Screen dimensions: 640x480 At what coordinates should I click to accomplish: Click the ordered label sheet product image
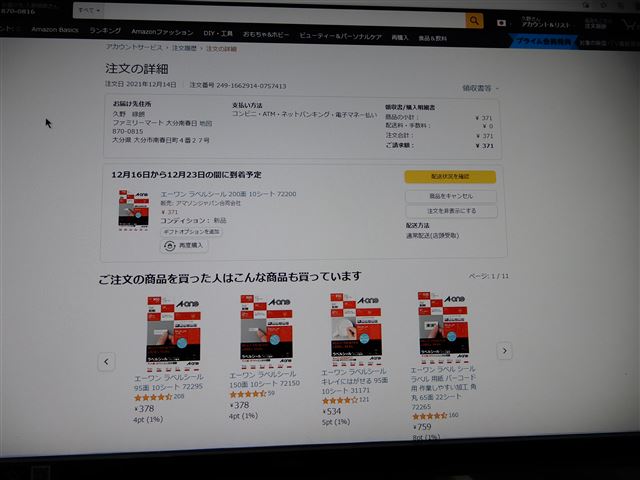[x=134, y=210]
